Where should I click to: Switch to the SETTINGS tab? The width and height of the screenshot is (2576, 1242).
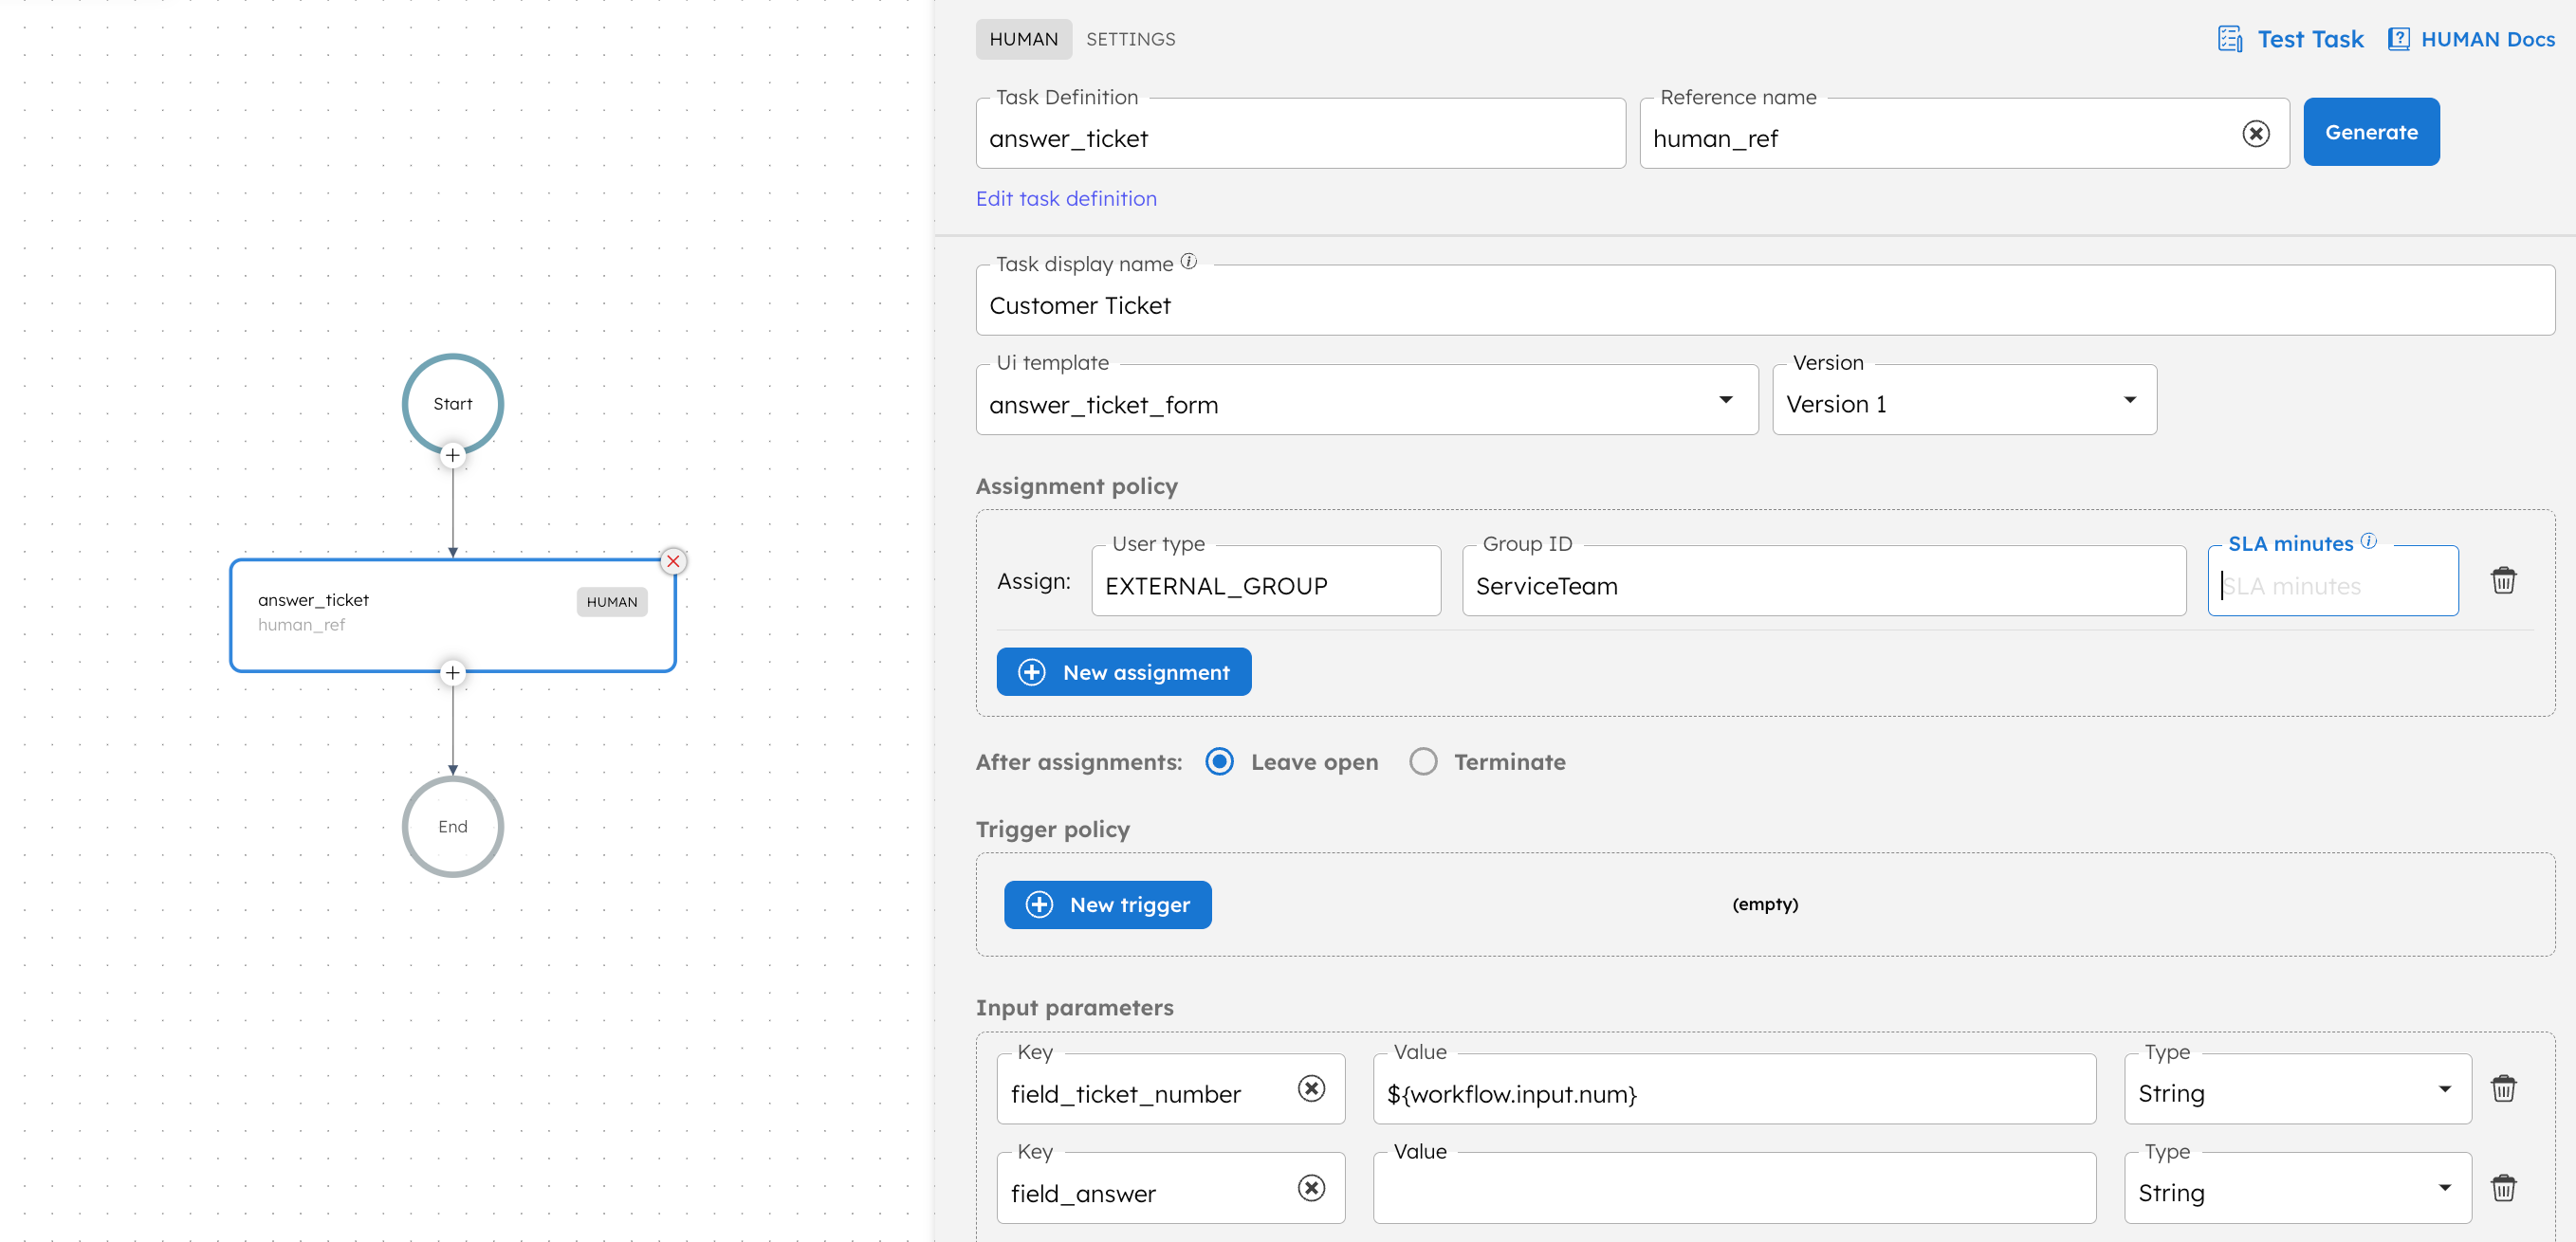click(1130, 39)
